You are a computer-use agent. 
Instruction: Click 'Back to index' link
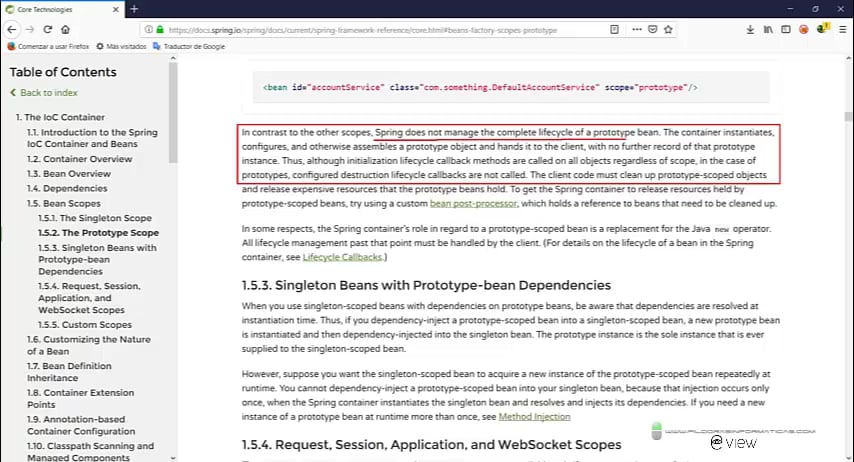pyautogui.click(x=44, y=93)
